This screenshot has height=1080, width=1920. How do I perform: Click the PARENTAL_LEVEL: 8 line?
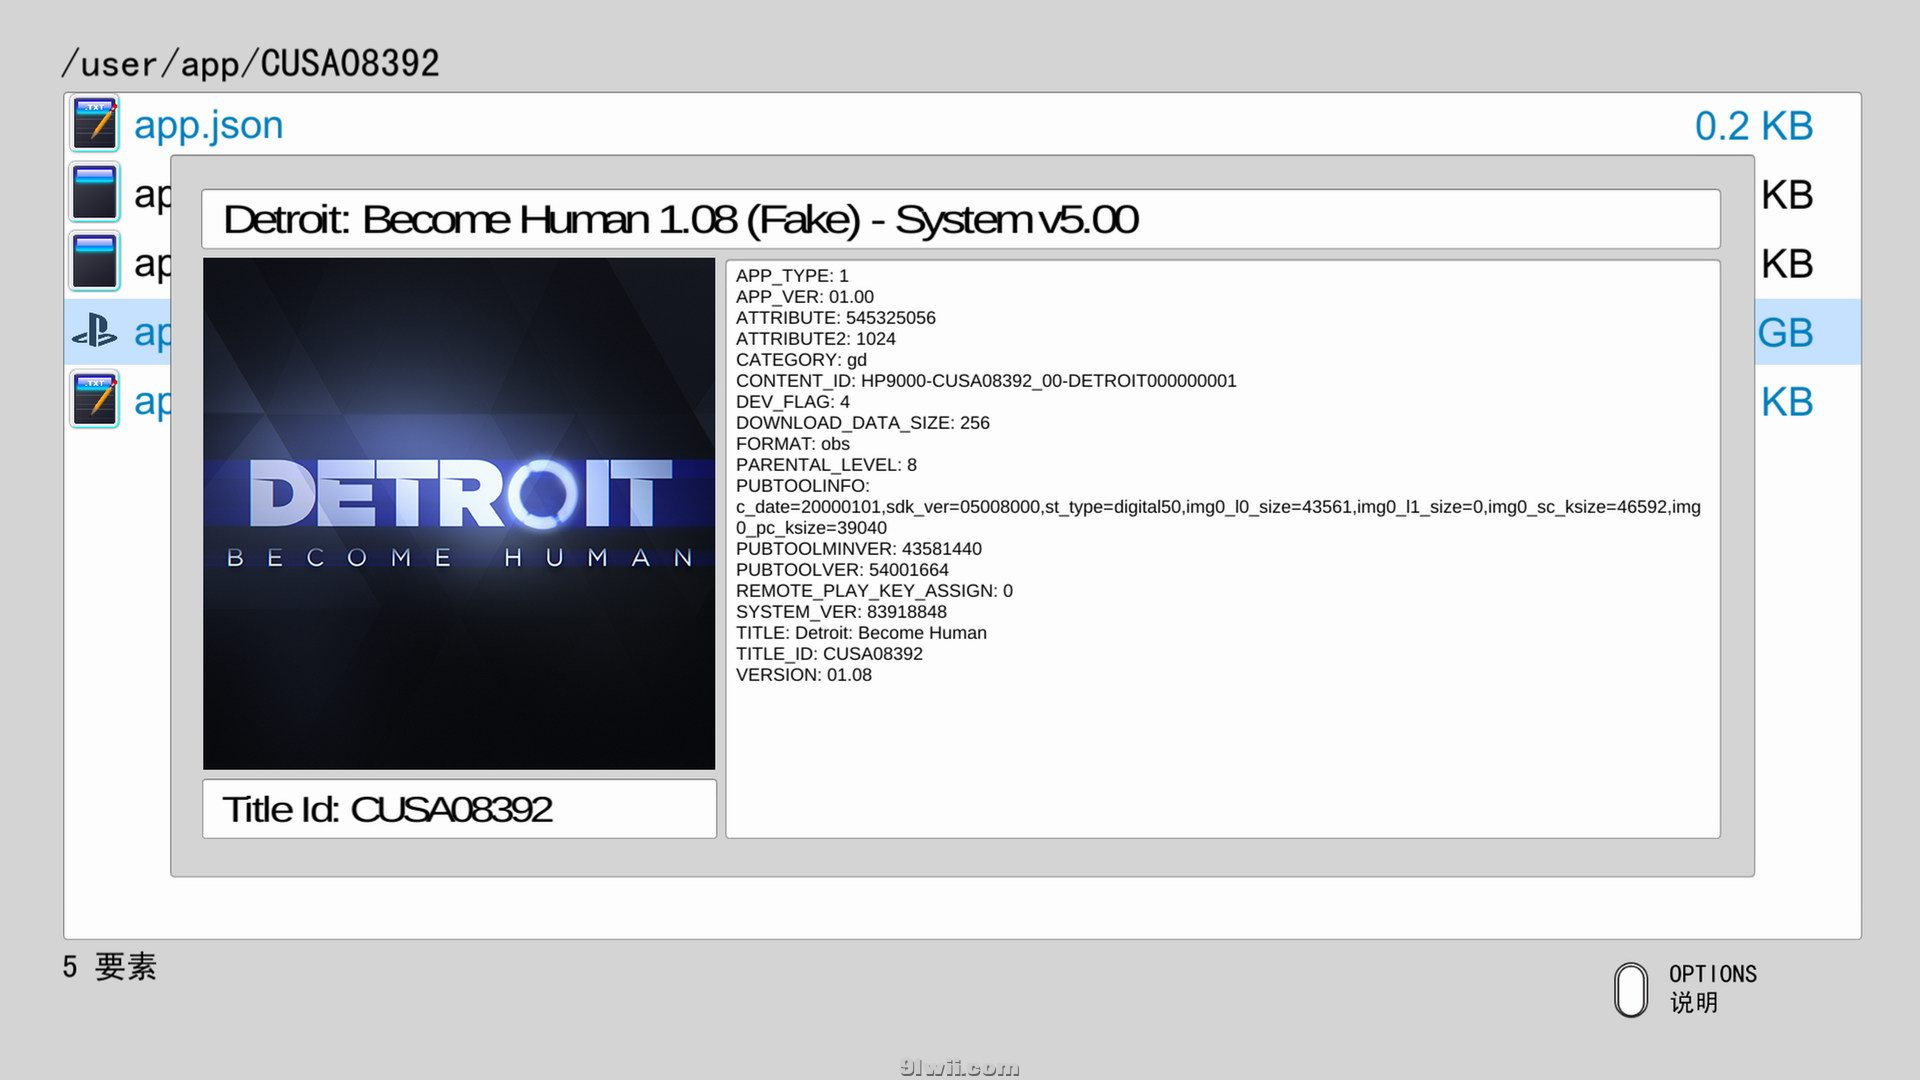pos(826,465)
